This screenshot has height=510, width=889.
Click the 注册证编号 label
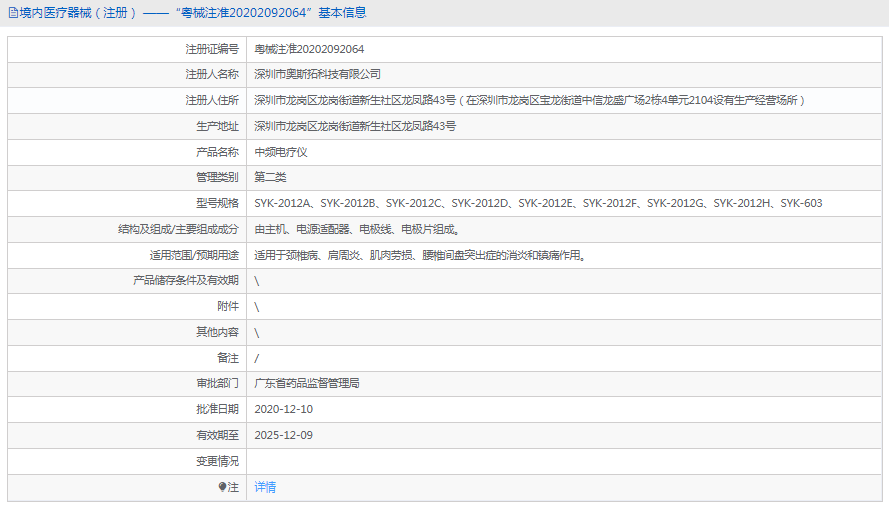coord(212,49)
